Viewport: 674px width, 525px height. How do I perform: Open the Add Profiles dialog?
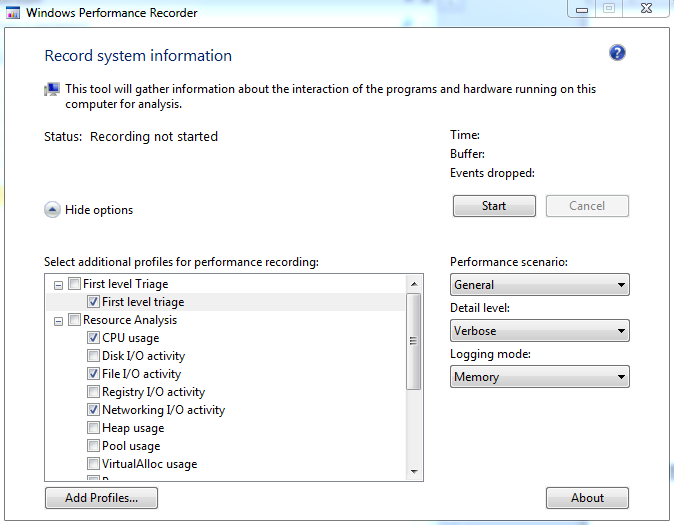pyautogui.click(x=101, y=498)
